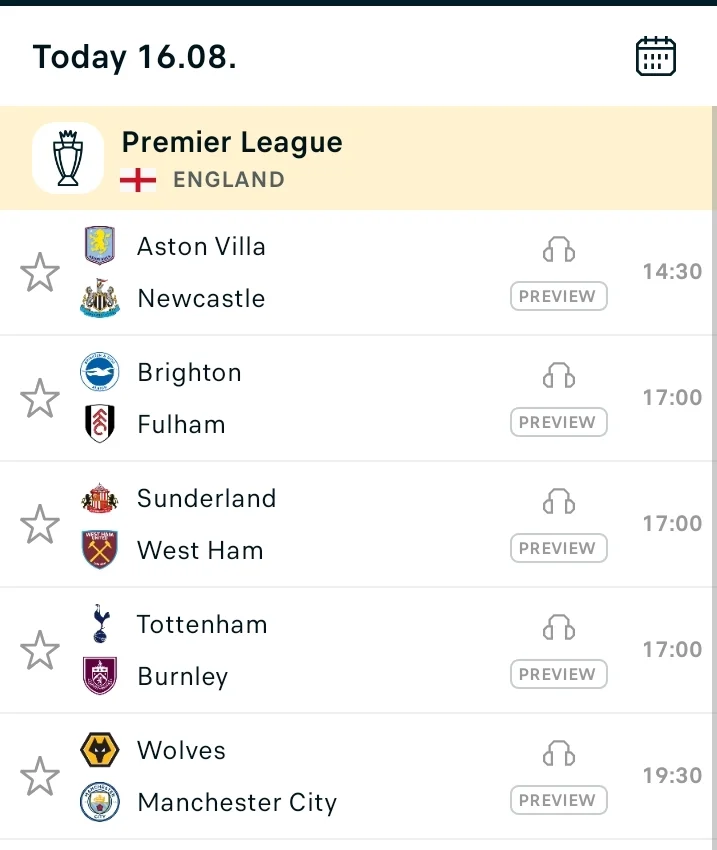Open the Premier League England header
The height and width of the screenshot is (850, 717).
357,158
